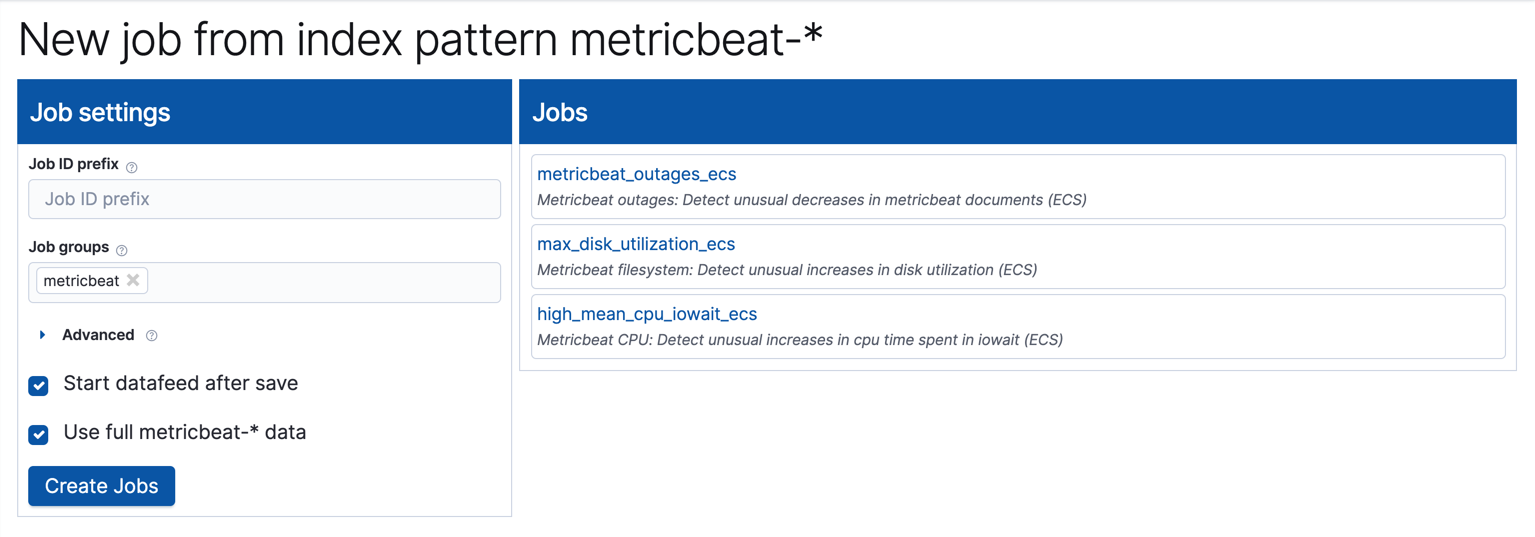Click the metricbeat tag label text

coord(81,281)
